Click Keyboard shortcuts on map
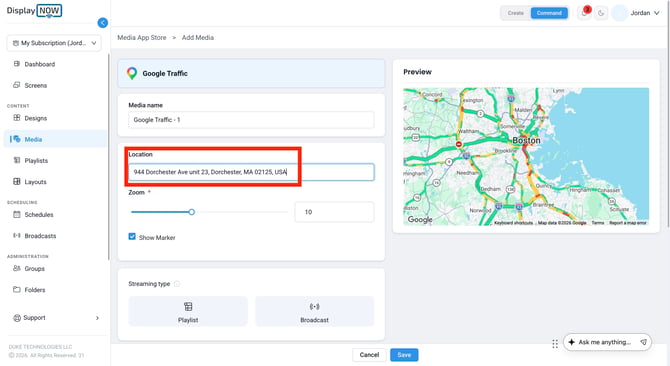 coord(513,223)
